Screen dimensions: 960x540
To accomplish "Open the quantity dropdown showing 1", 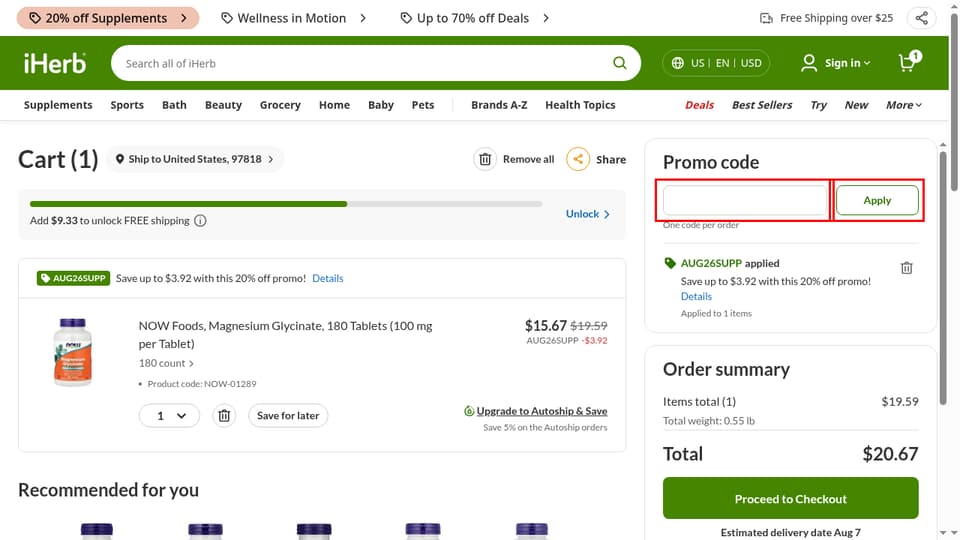I will coord(169,416).
